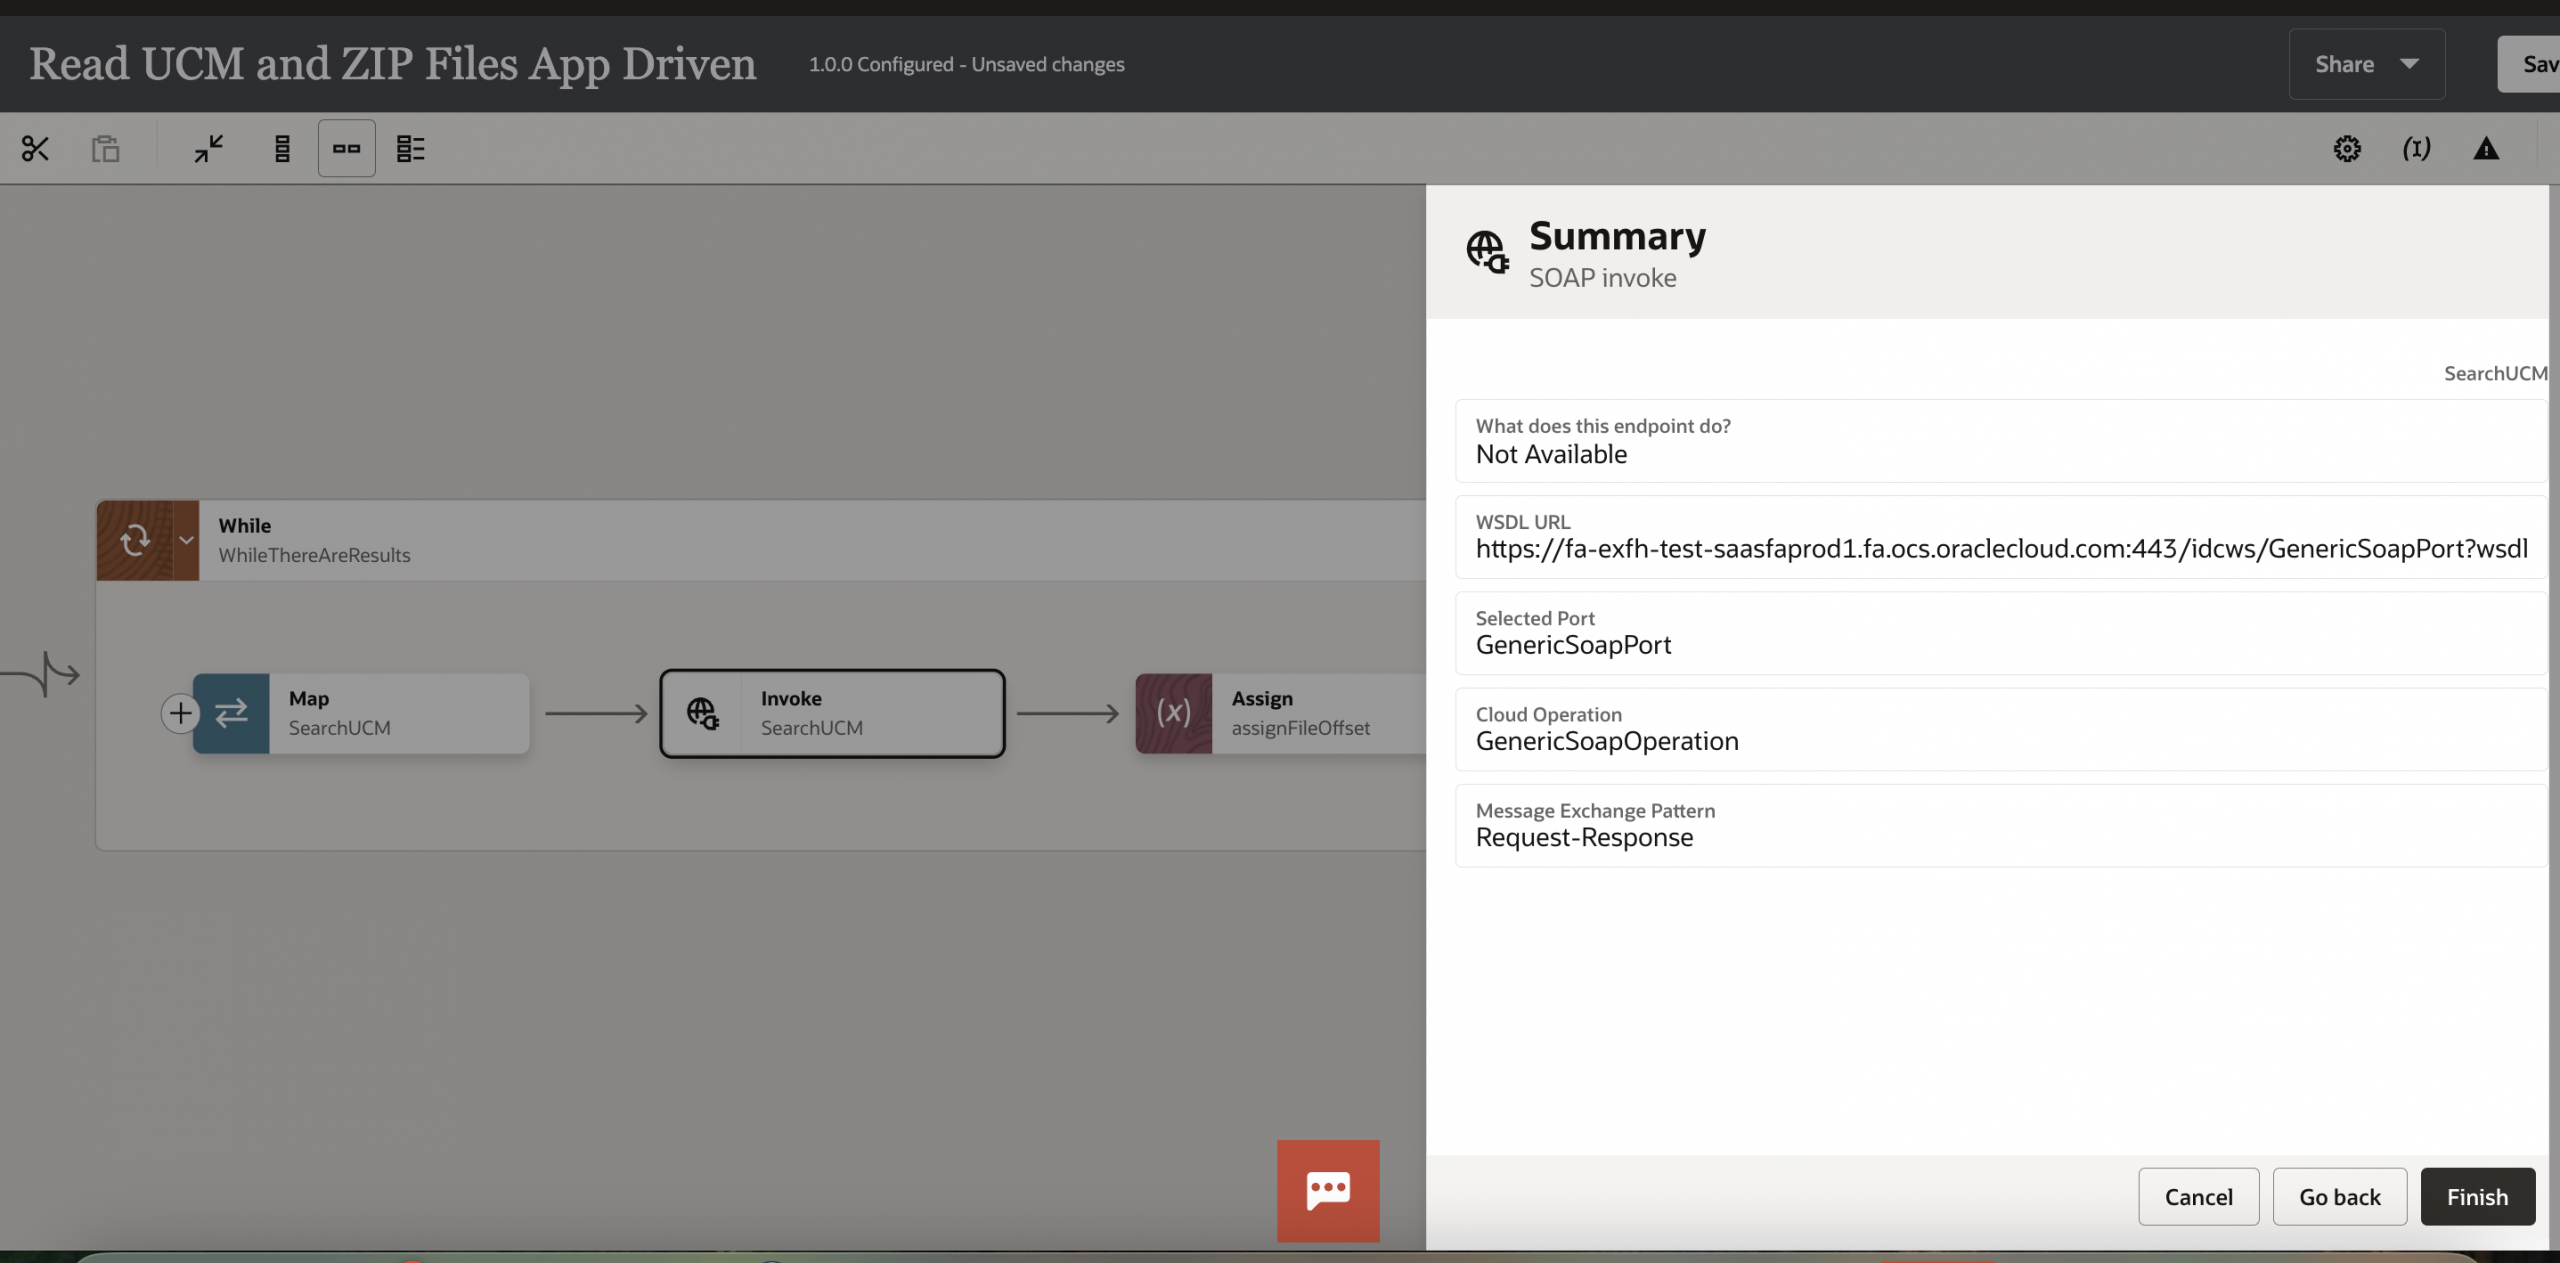2560x1263 pixels.
Task: Expand the While node options chevron
Action: 186,540
